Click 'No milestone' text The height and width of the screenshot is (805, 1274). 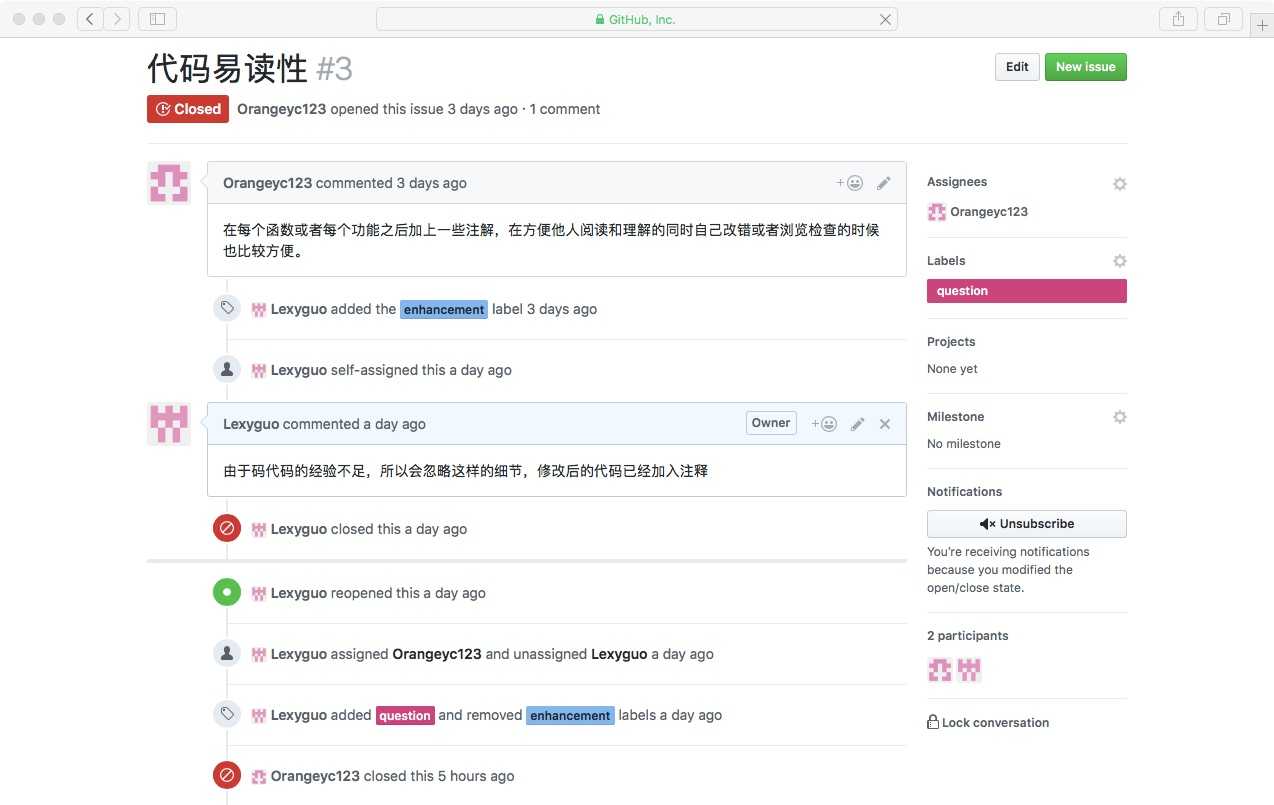(x=964, y=444)
